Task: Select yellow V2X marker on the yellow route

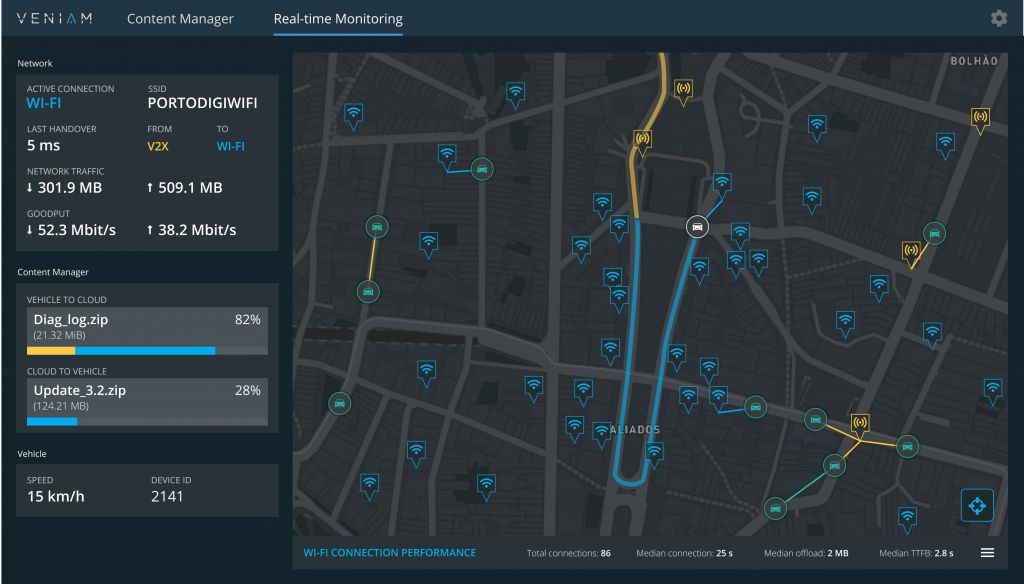Action: coord(642,139)
